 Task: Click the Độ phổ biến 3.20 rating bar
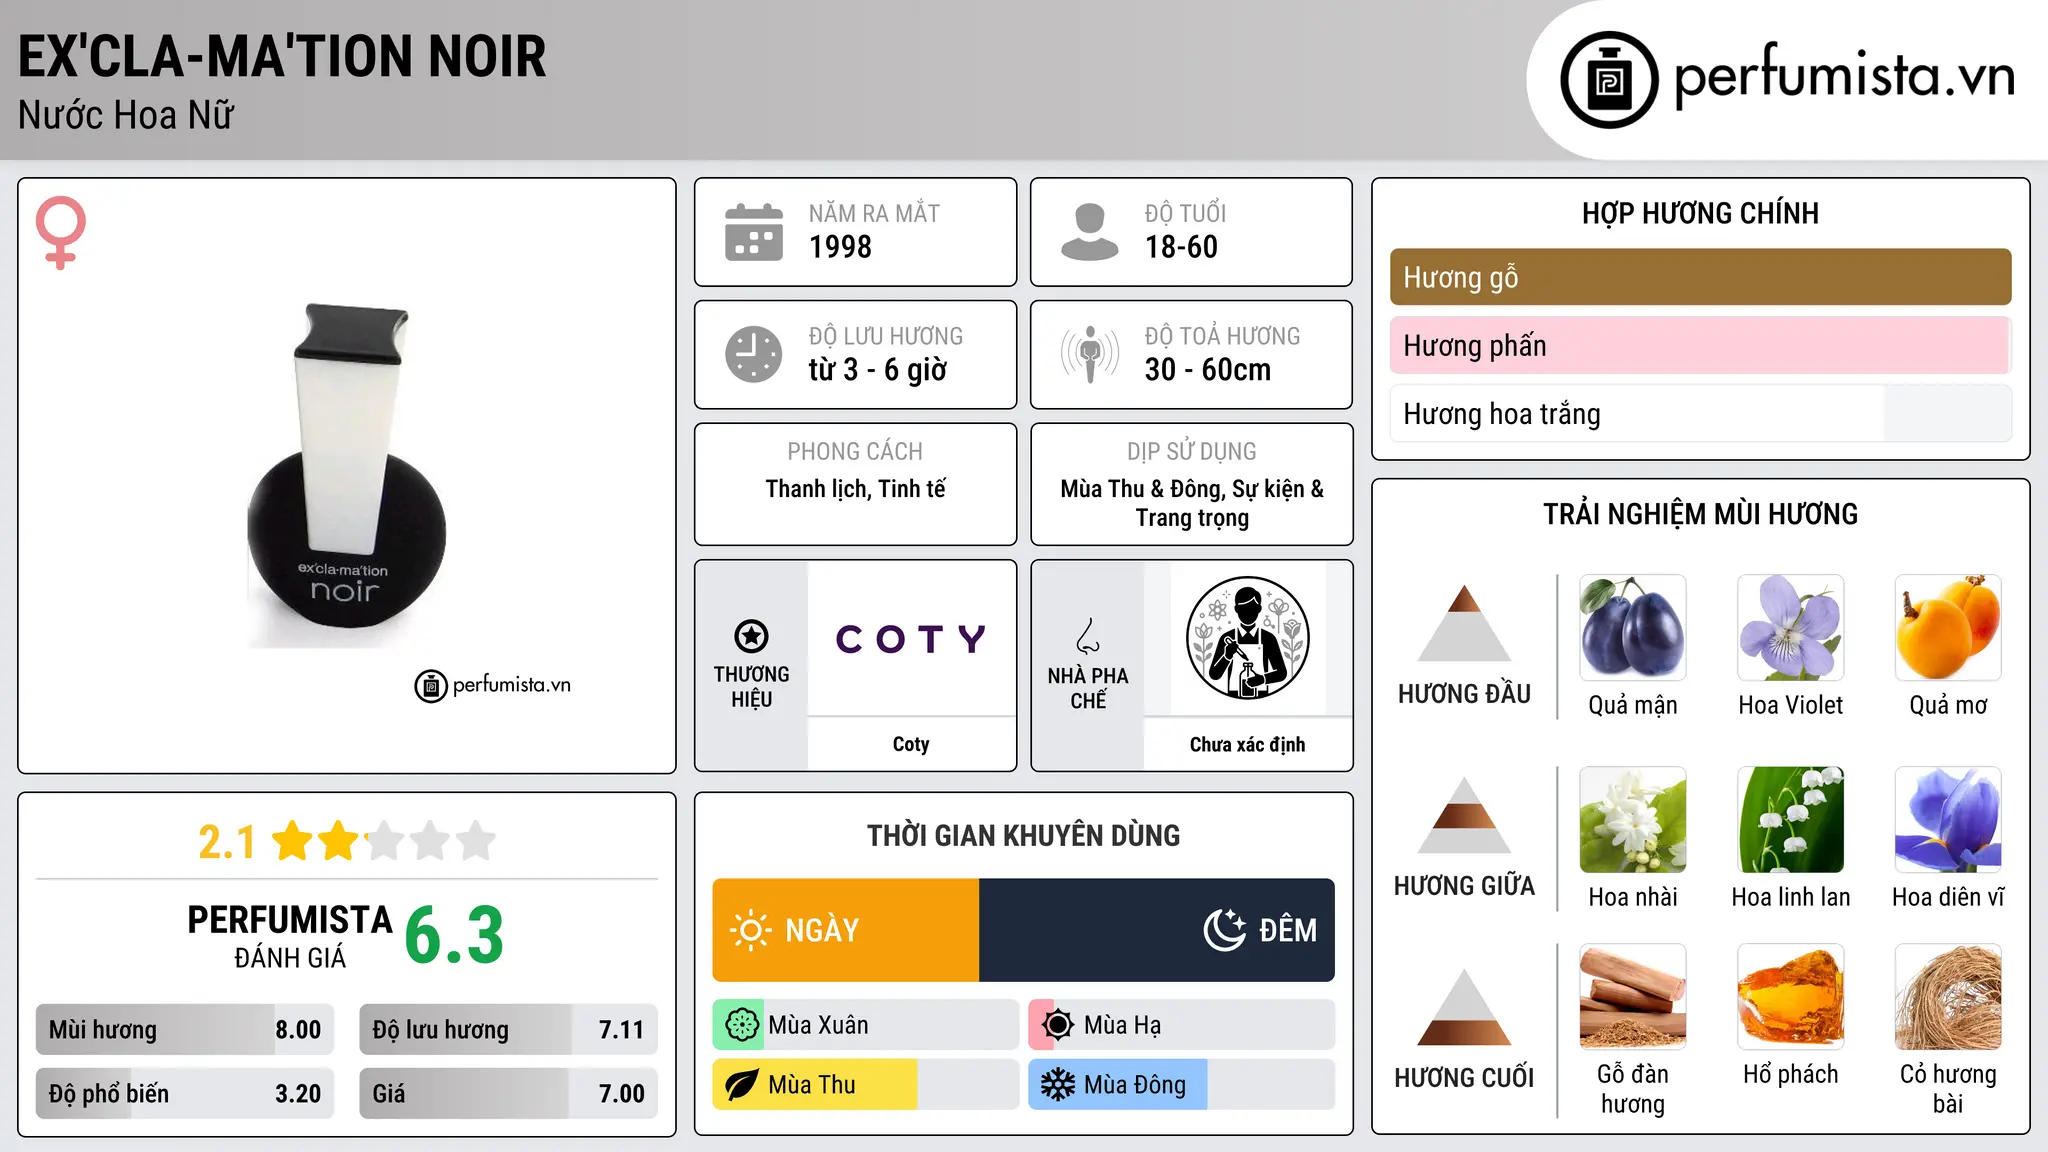click(x=185, y=1093)
